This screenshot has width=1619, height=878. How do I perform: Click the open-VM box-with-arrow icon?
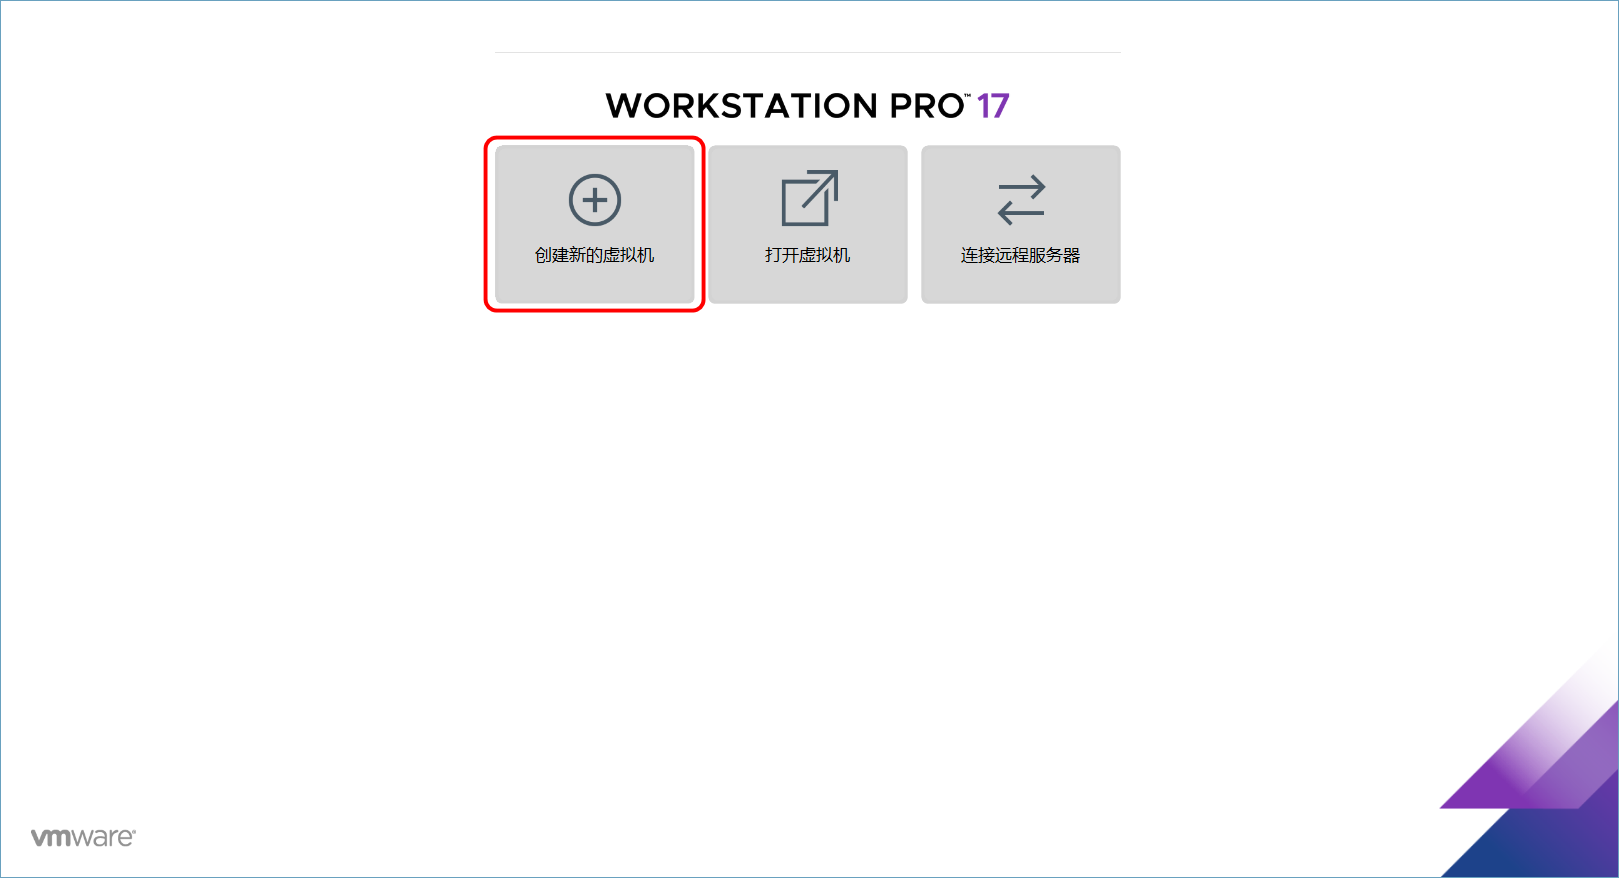[x=809, y=198]
